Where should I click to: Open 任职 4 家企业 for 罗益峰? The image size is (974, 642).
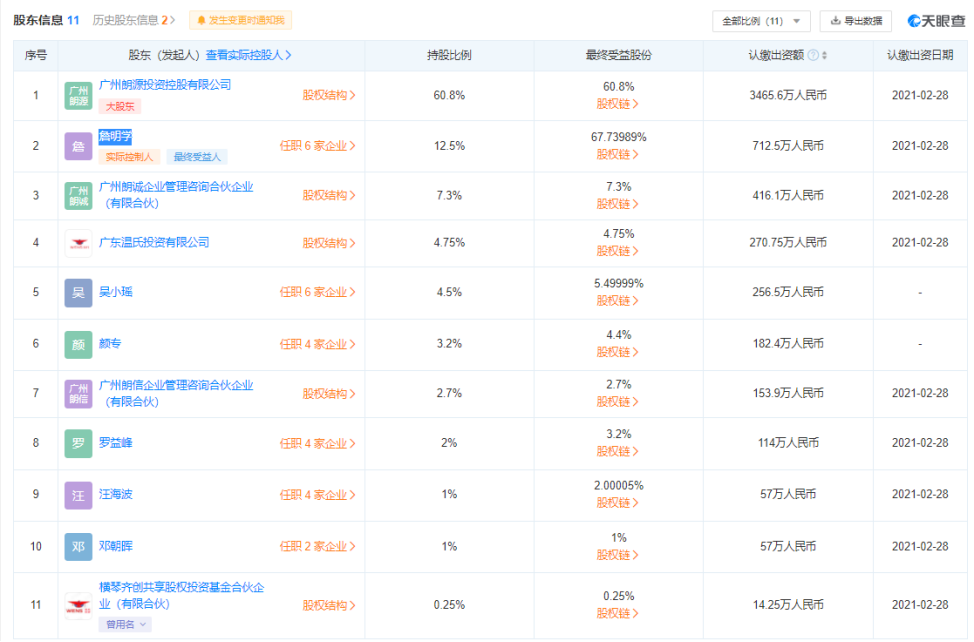(317, 444)
